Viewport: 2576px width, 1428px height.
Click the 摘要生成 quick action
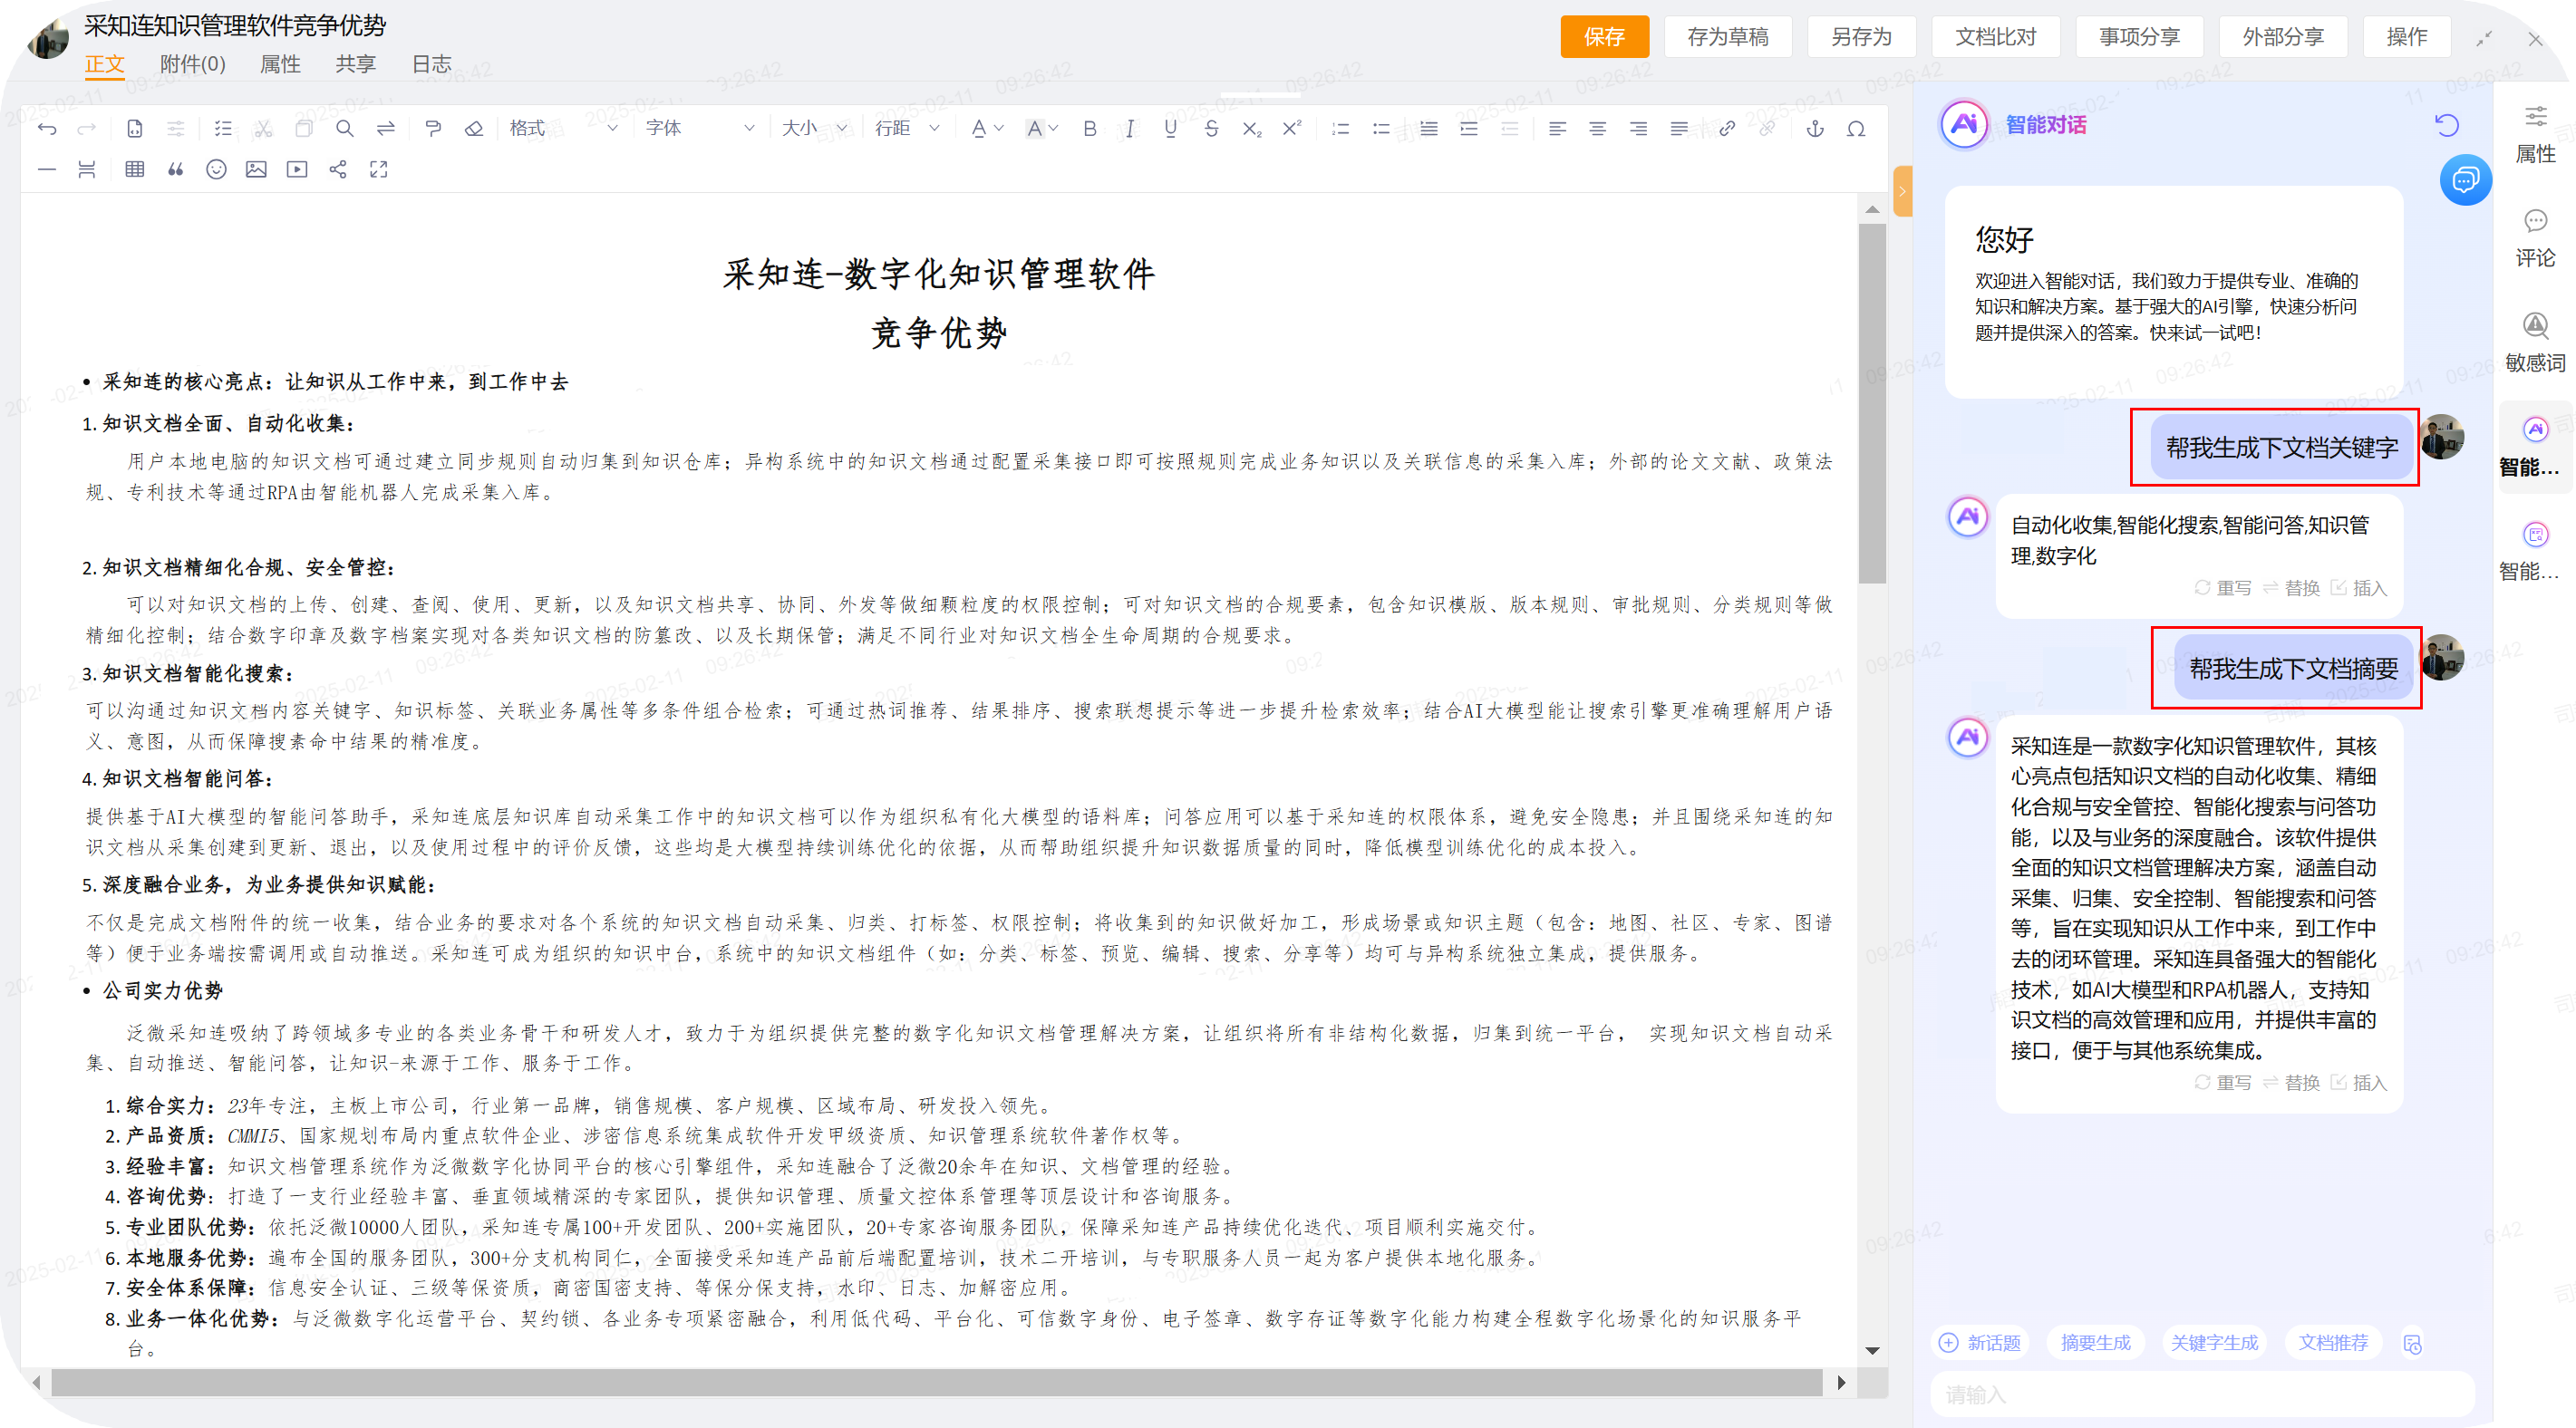tap(2096, 1343)
